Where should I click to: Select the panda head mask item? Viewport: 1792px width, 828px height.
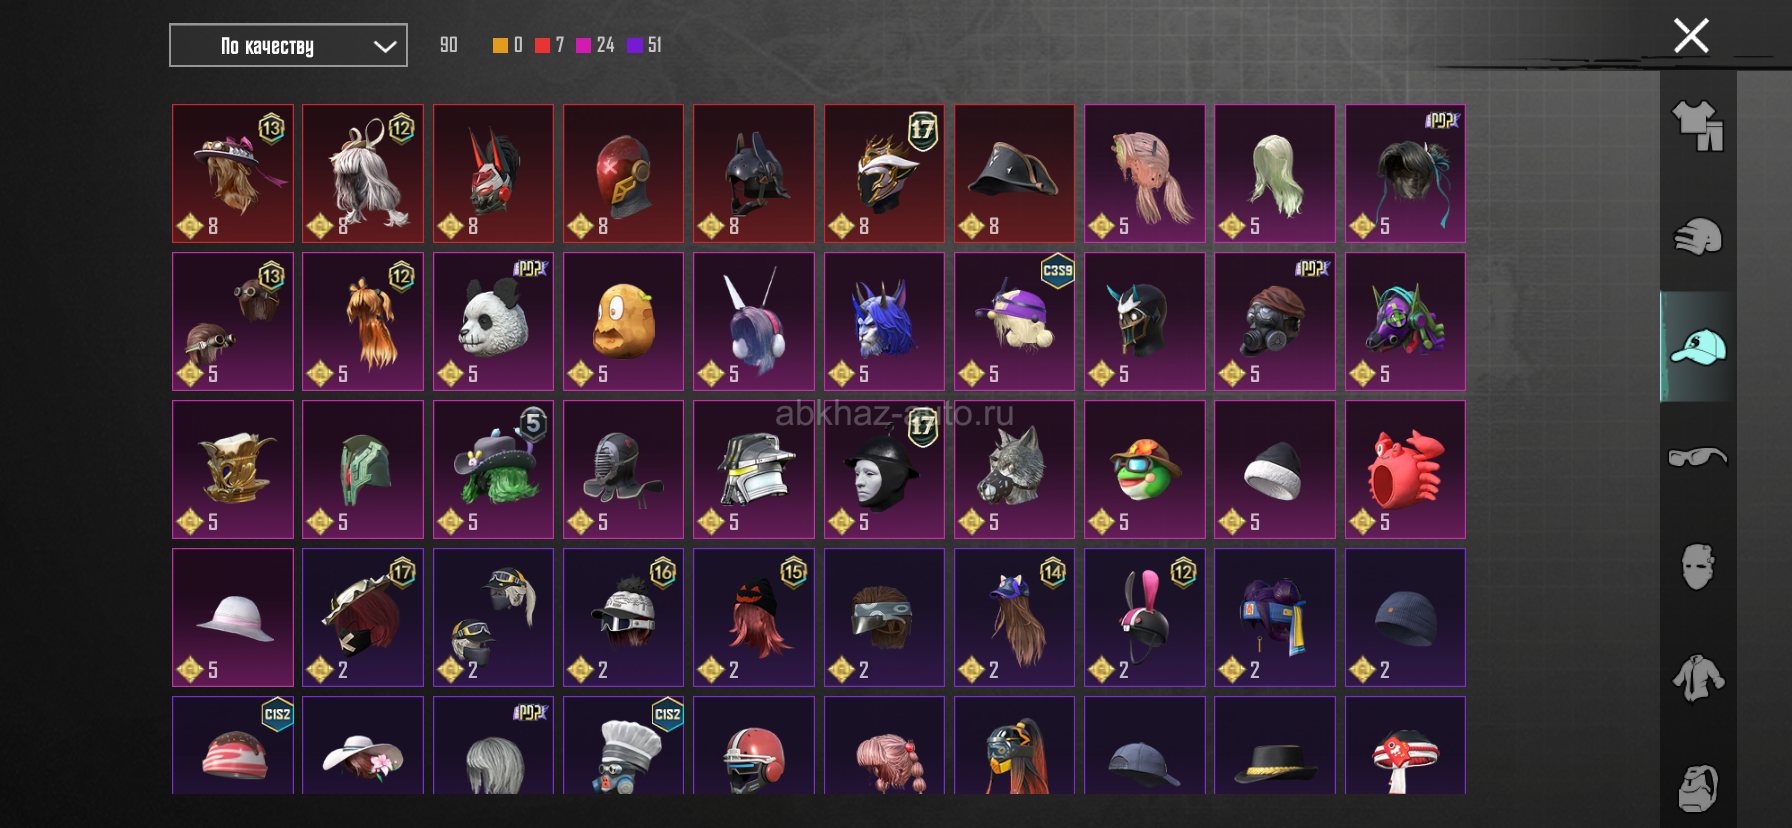pyautogui.click(x=493, y=321)
